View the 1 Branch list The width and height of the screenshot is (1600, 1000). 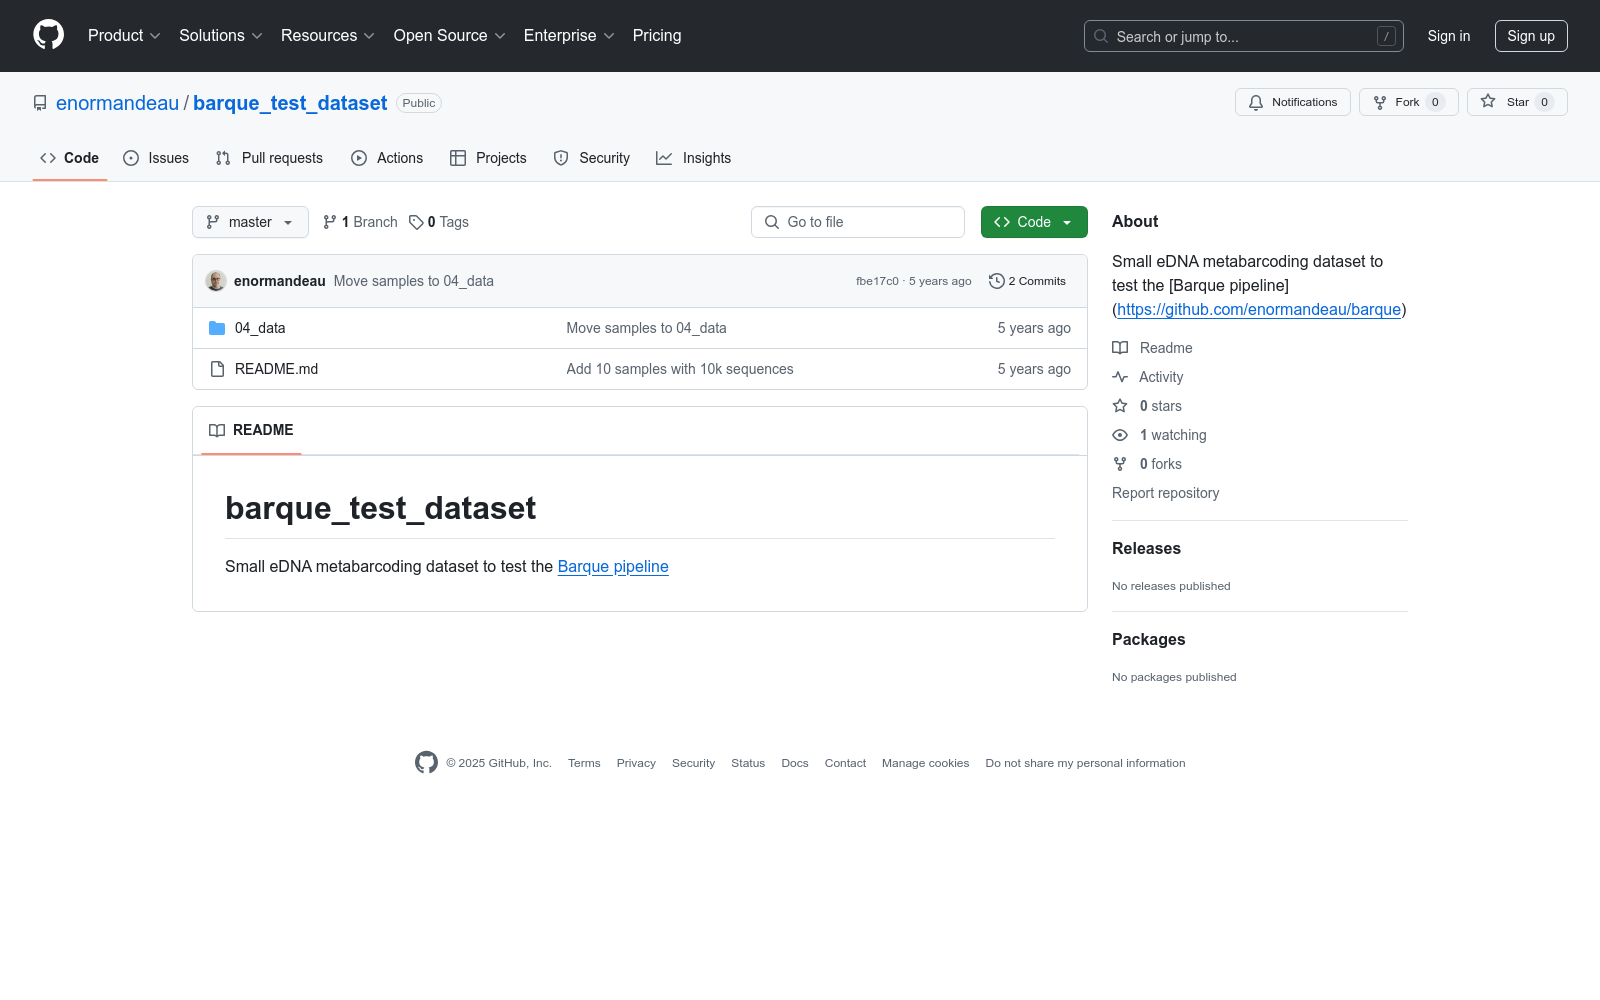tap(360, 222)
